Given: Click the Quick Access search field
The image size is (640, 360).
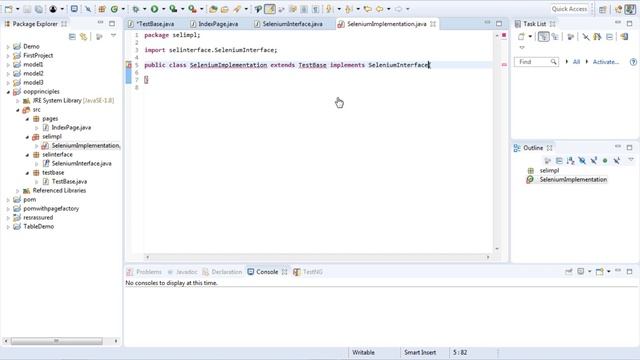Looking at the screenshot, I should pyautogui.click(x=569, y=9).
